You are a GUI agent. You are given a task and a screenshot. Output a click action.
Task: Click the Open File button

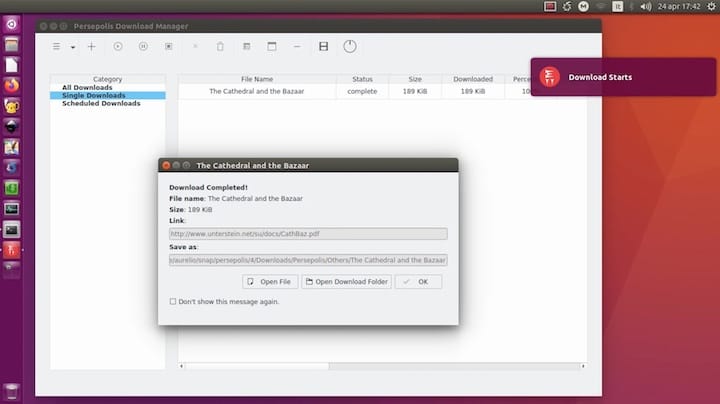[270, 281]
